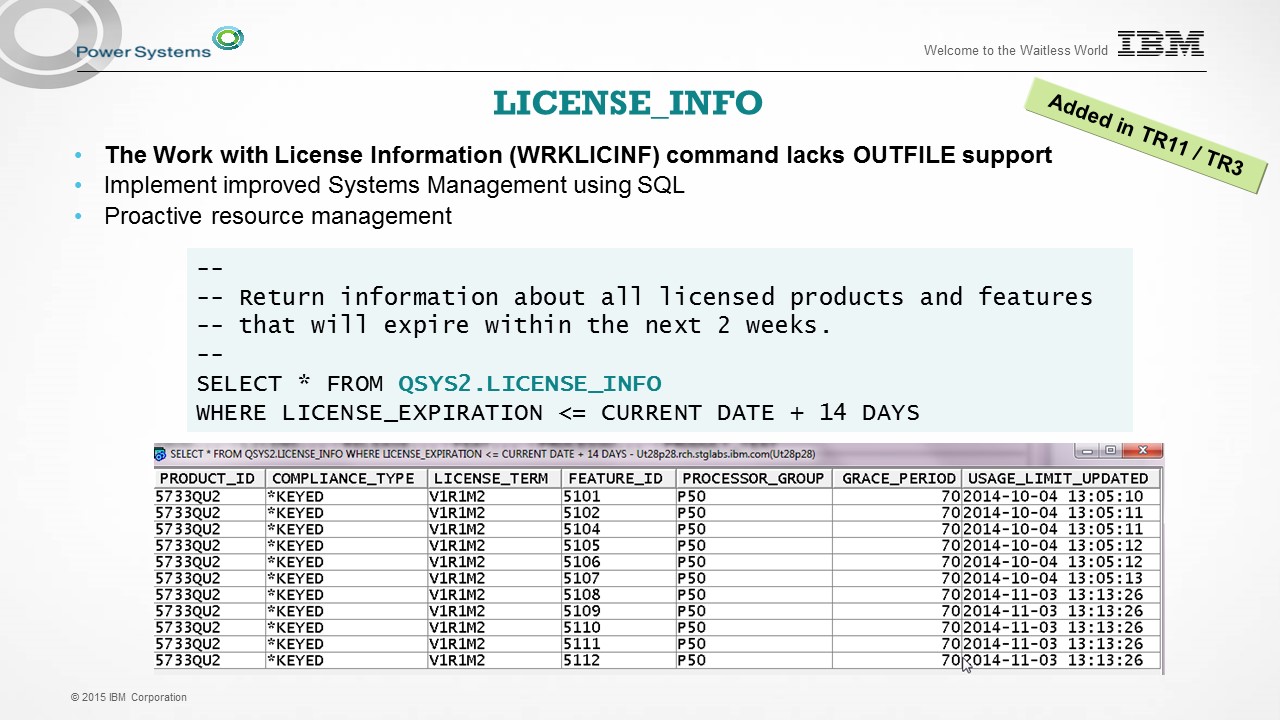The image size is (1280, 720).
Task: Select feature ID cell 5110
Action: coord(618,628)
